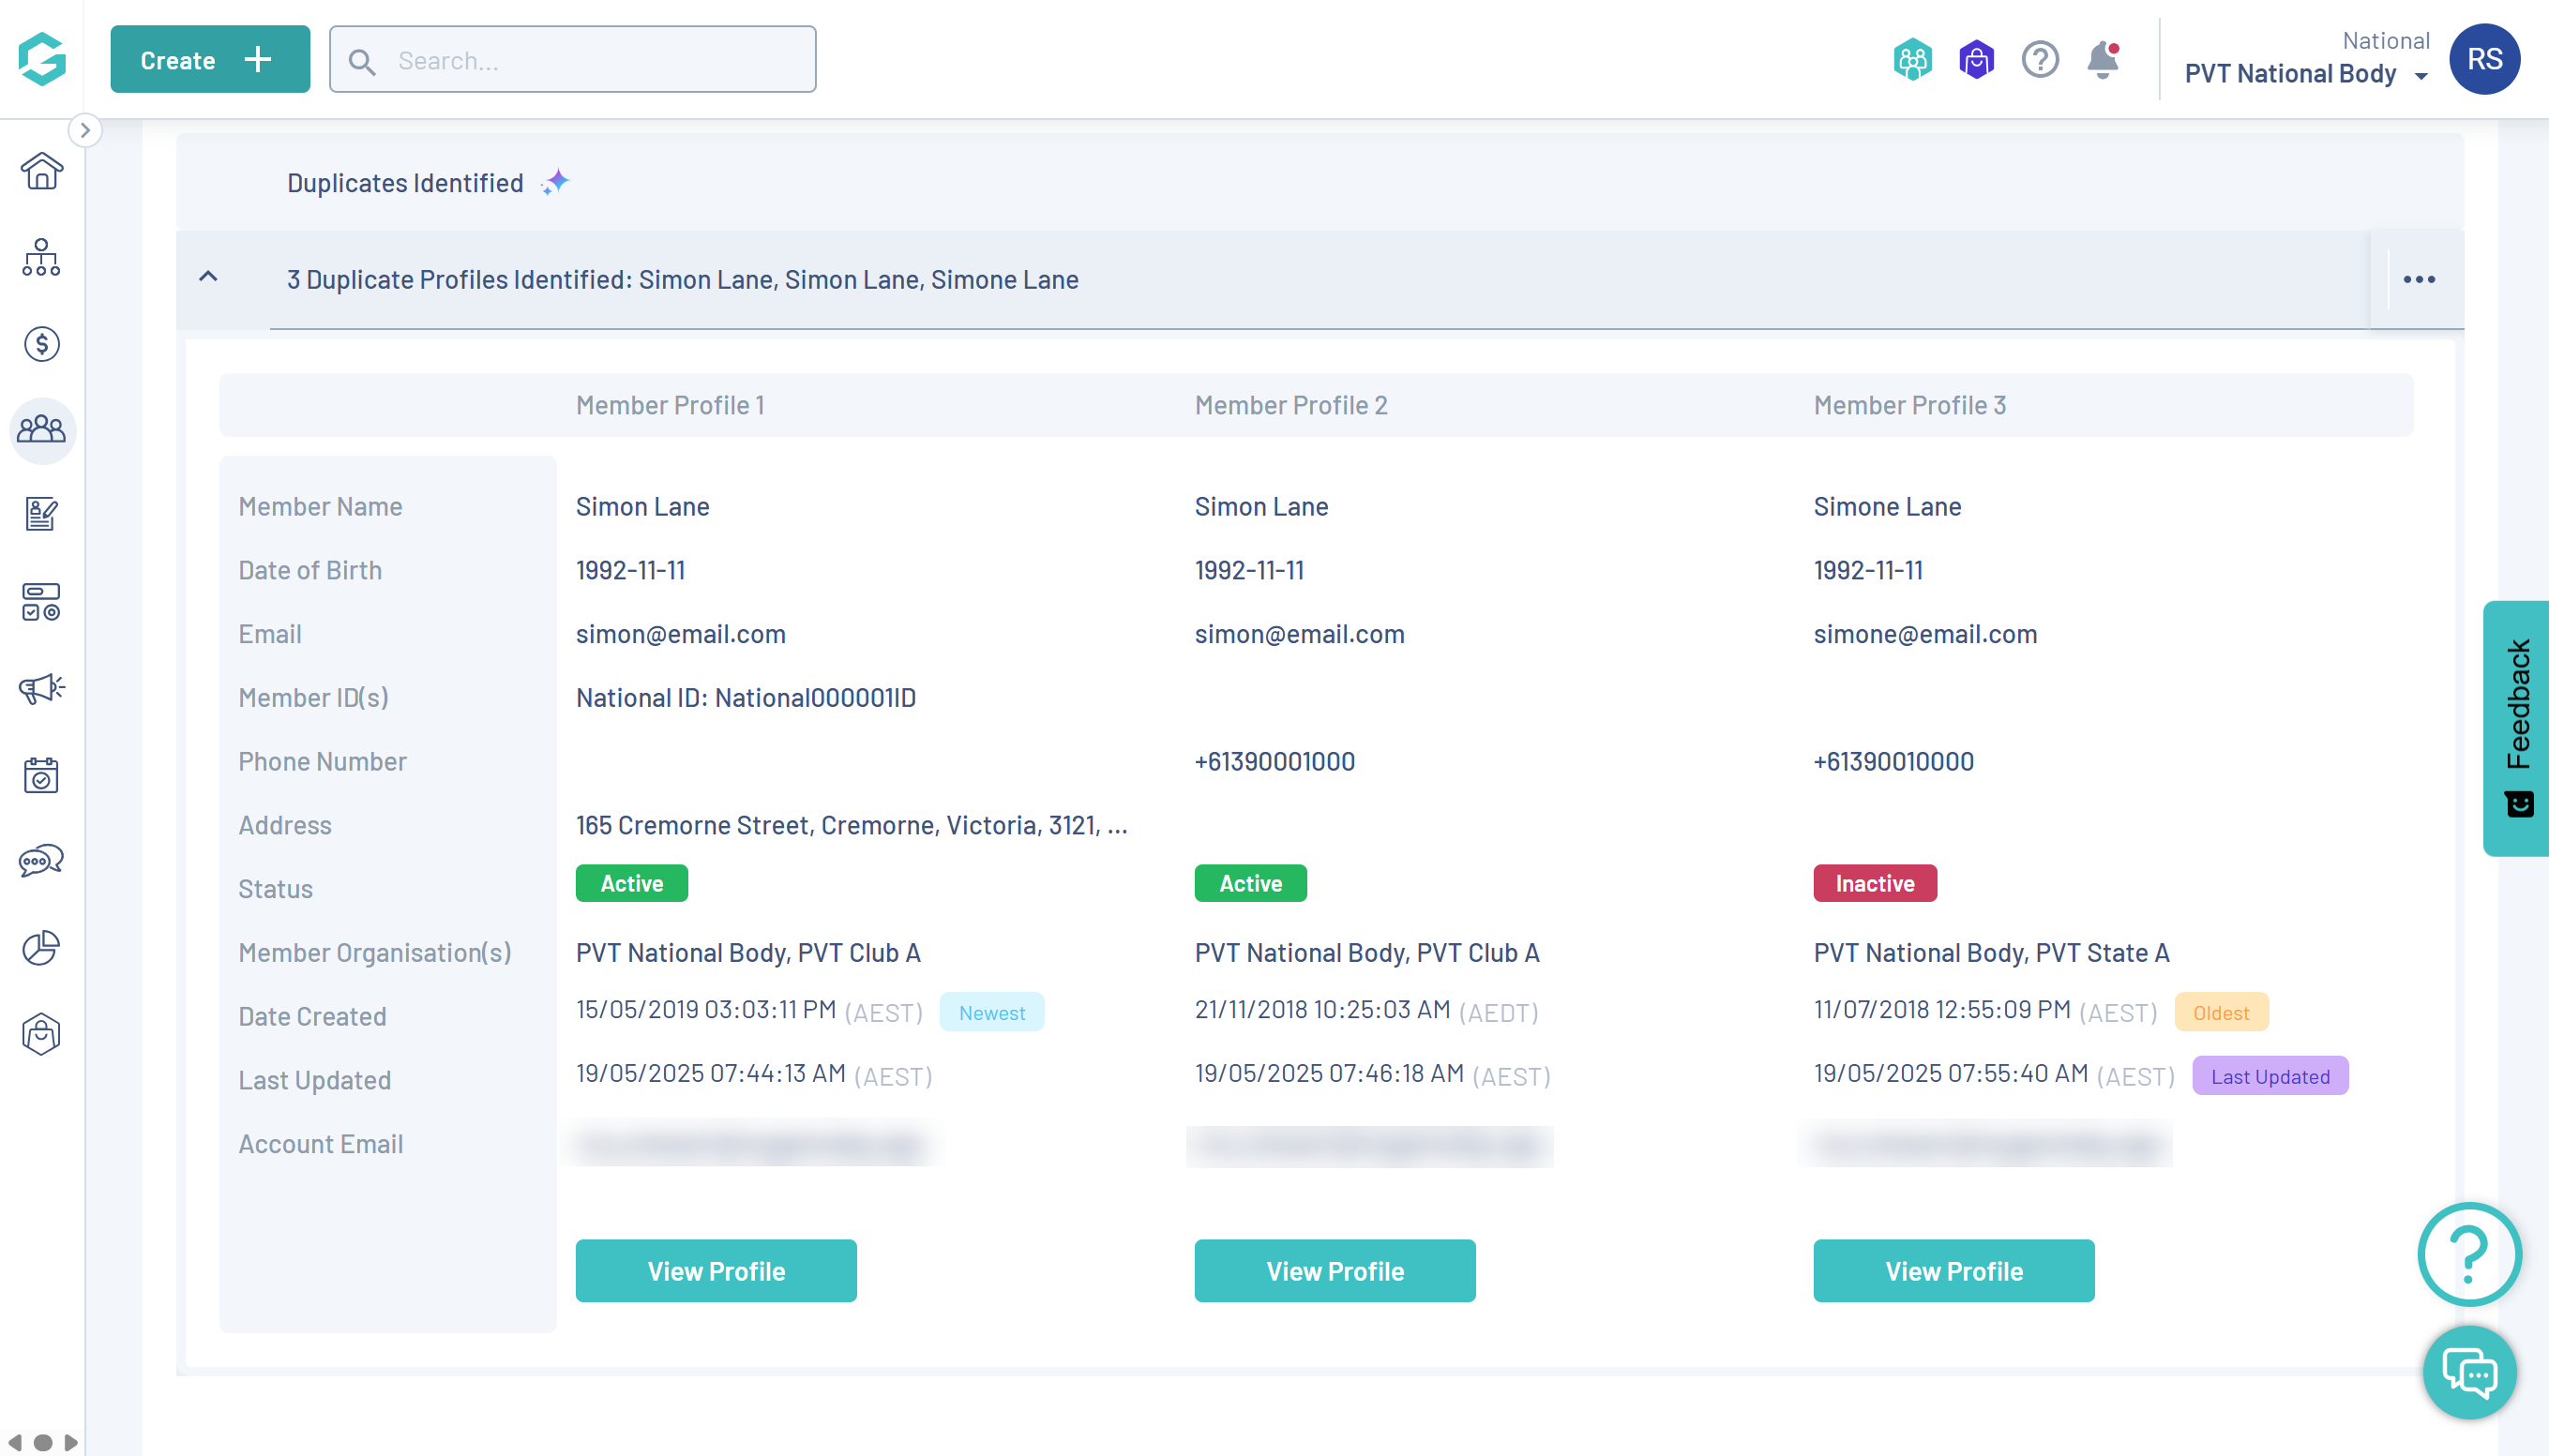Click the notifications bell icon

pyautogui.click(x=2102, y=60)
